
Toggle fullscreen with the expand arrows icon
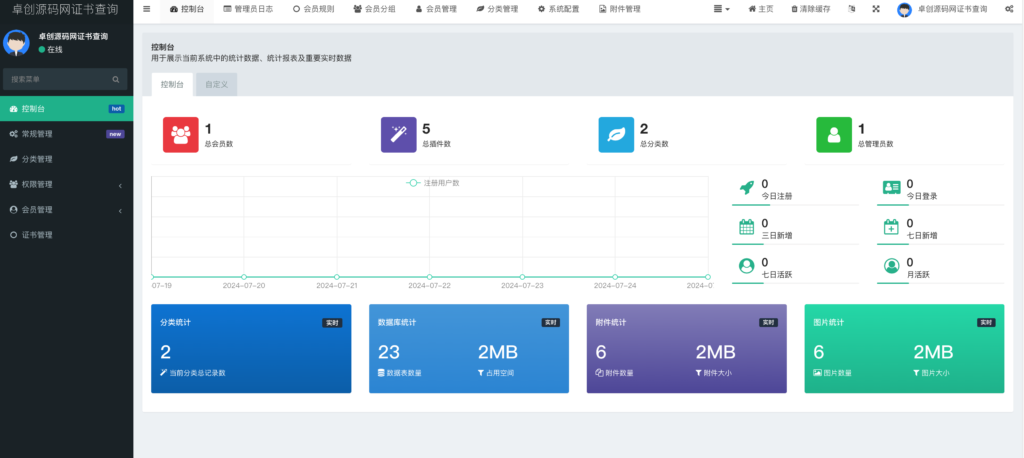pyautogui.click(x=876, y=9)
